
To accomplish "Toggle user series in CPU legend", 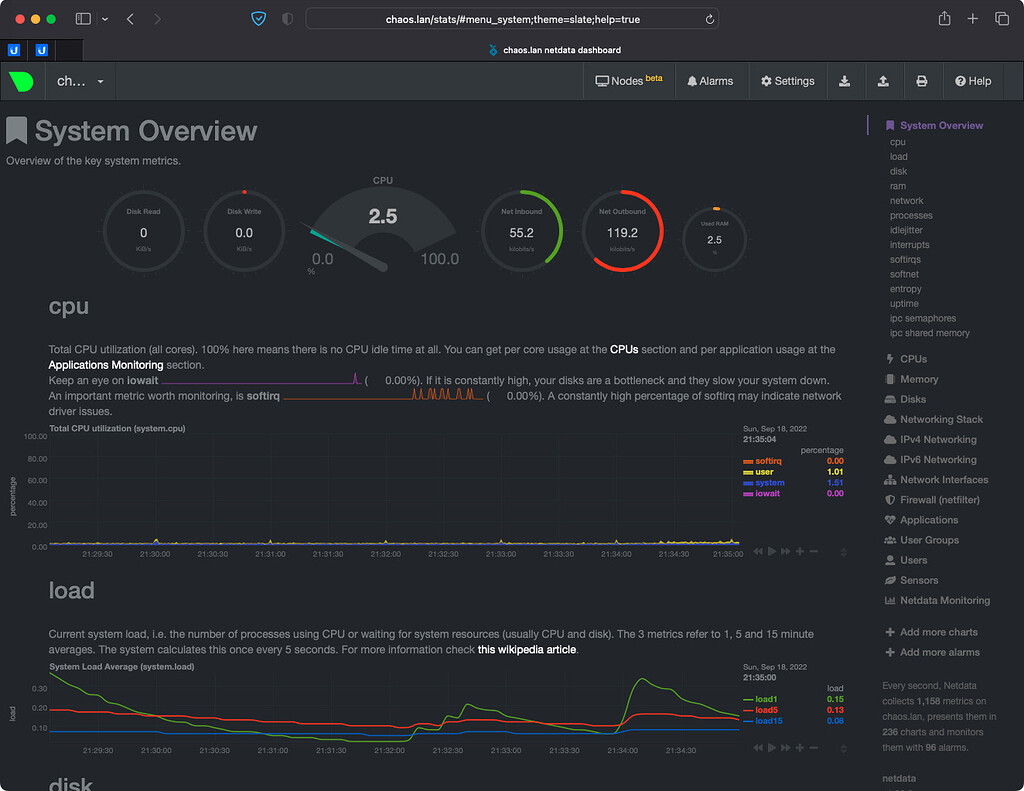I will tap(764, 472).
